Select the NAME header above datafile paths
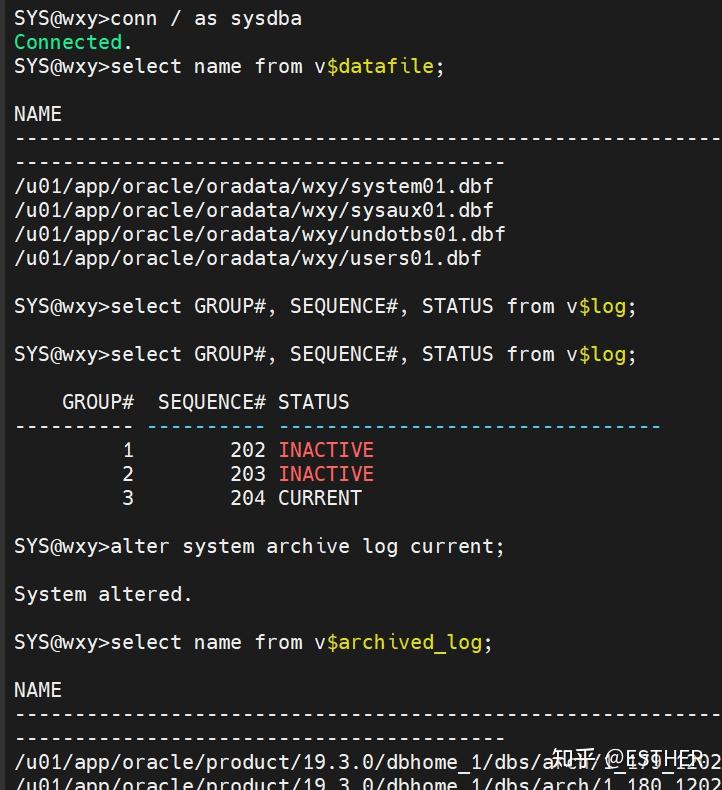Viewport: 722px width, 790px height. [38, 114]
